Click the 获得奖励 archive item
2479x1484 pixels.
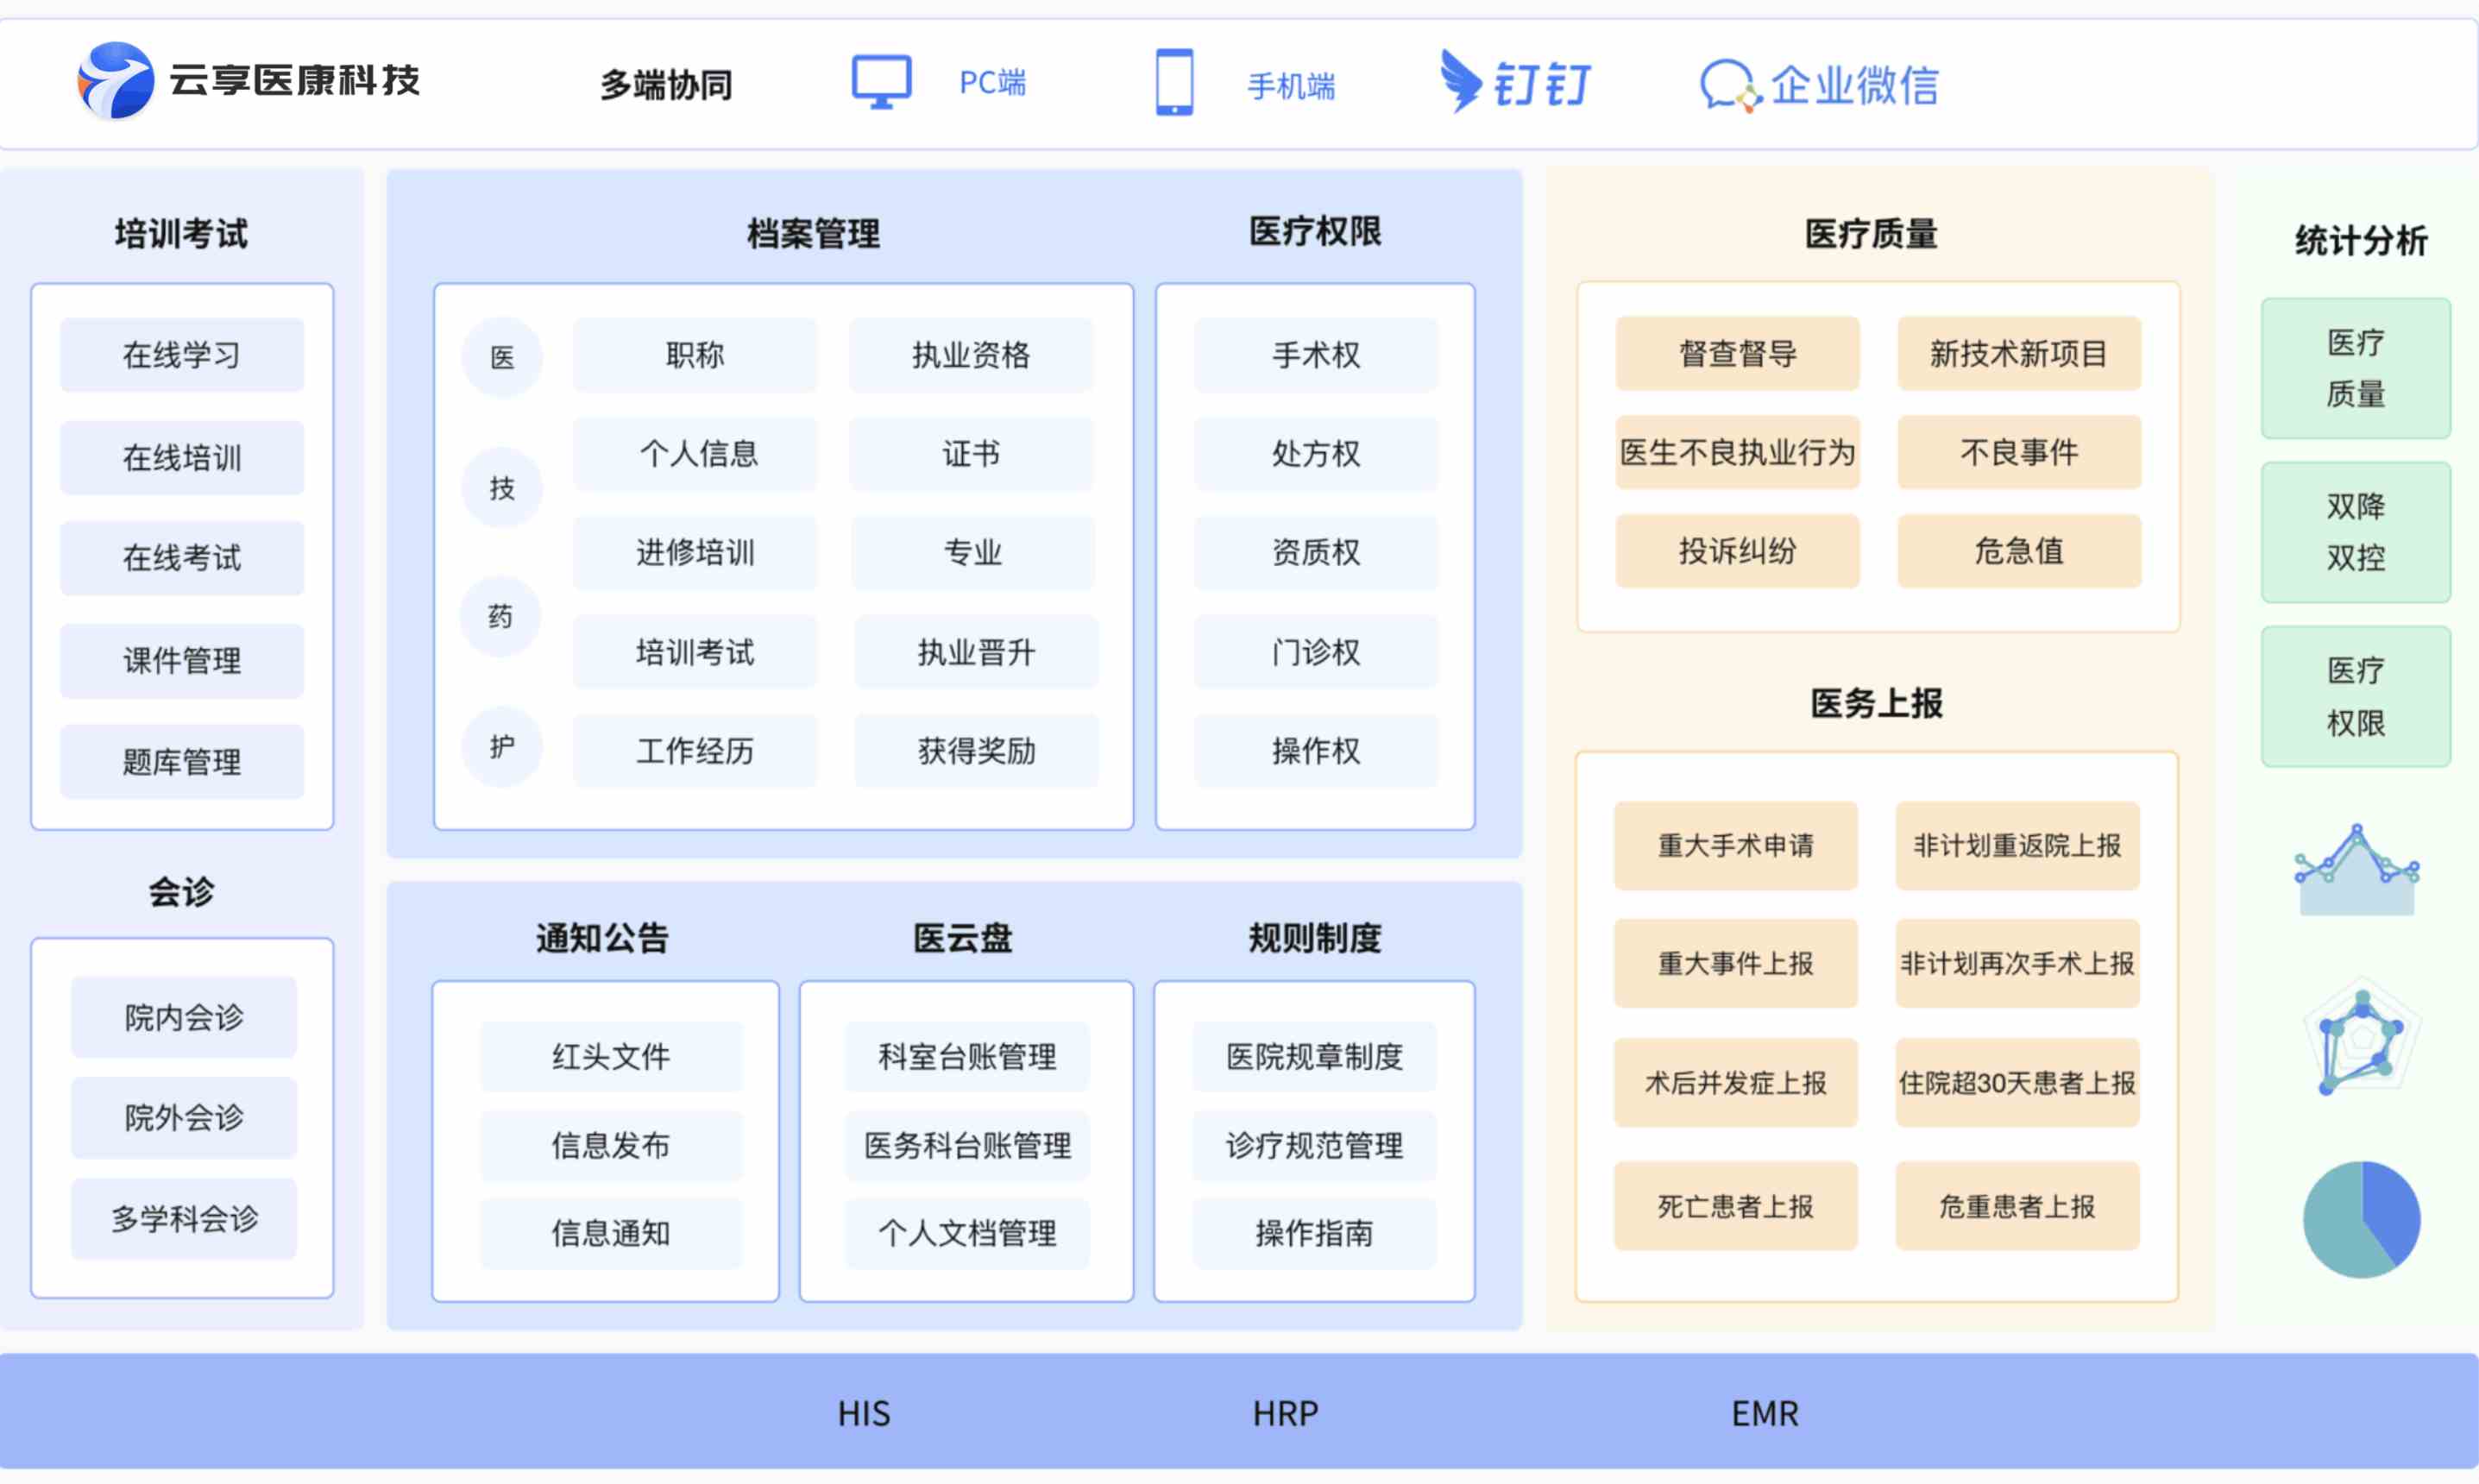point(976,751)
